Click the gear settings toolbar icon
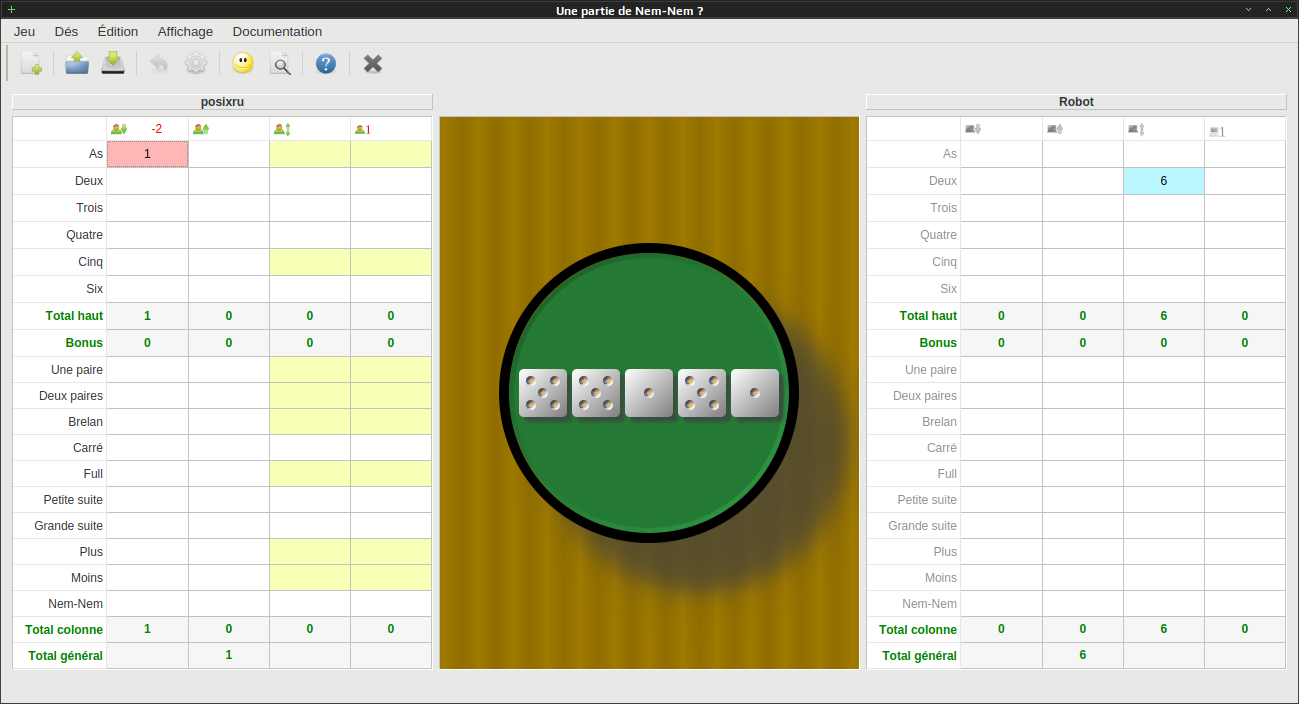 point(196,64)
